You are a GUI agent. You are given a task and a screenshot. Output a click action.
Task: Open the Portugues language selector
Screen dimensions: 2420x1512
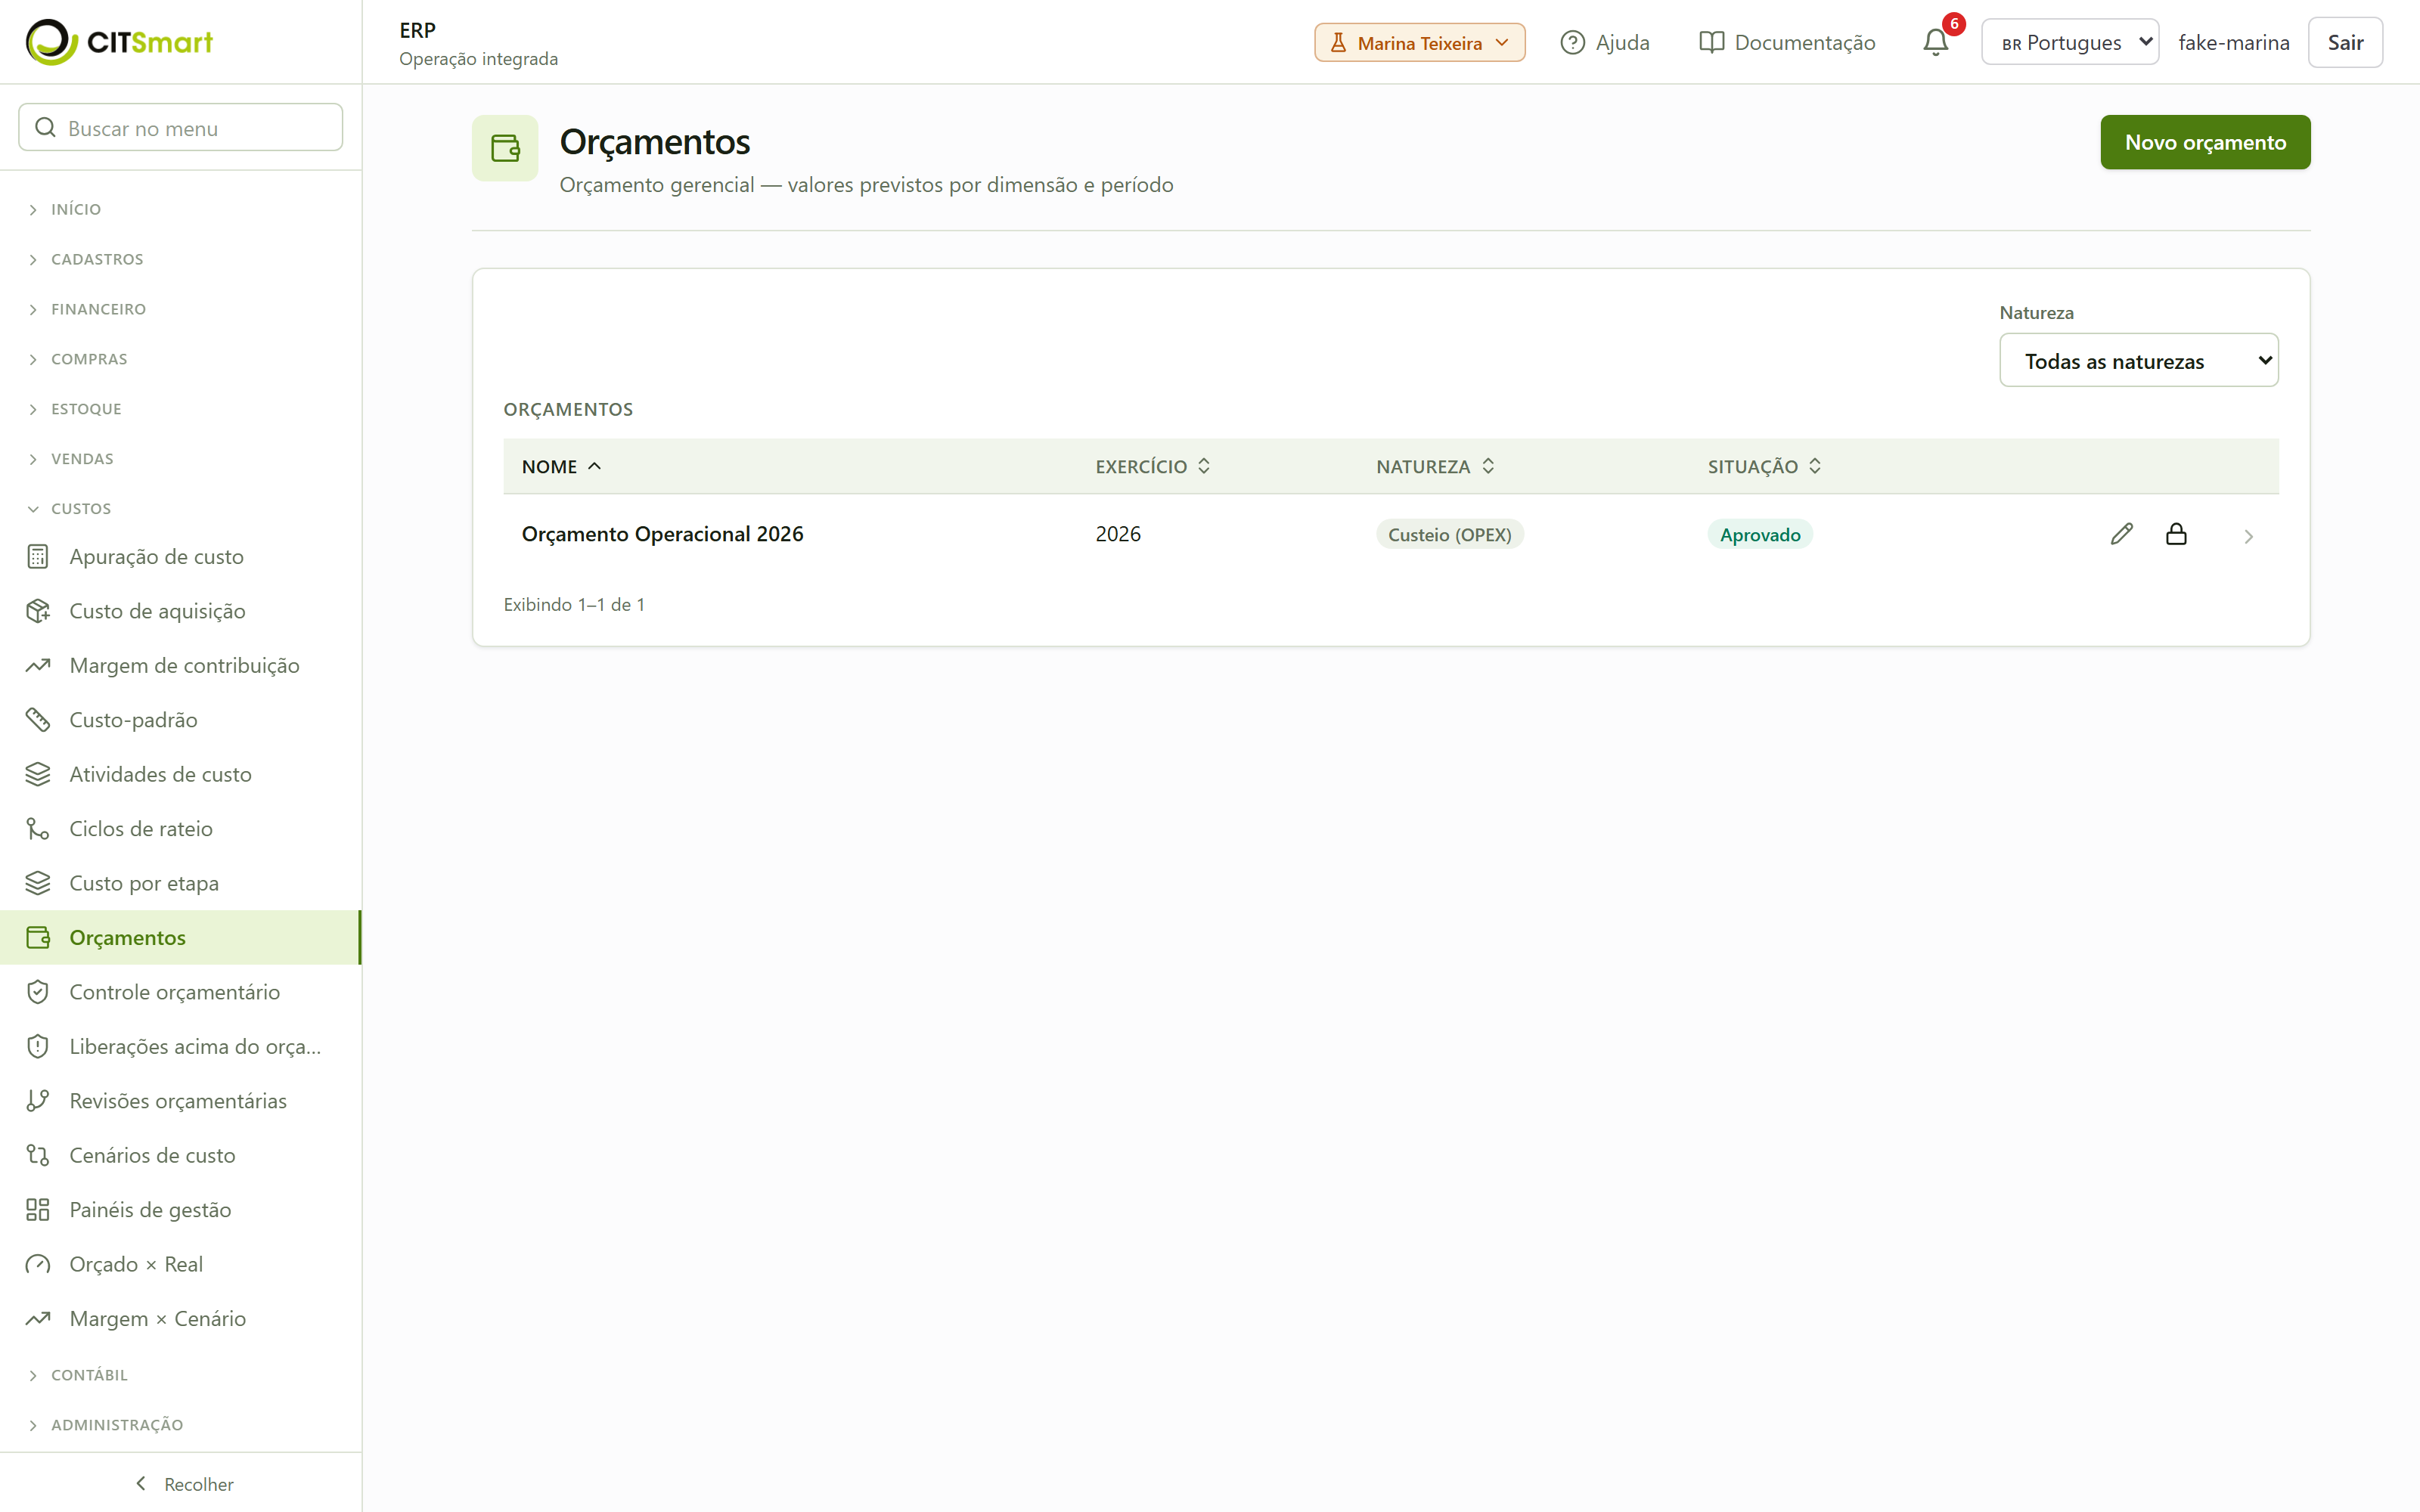point(2069,42)
